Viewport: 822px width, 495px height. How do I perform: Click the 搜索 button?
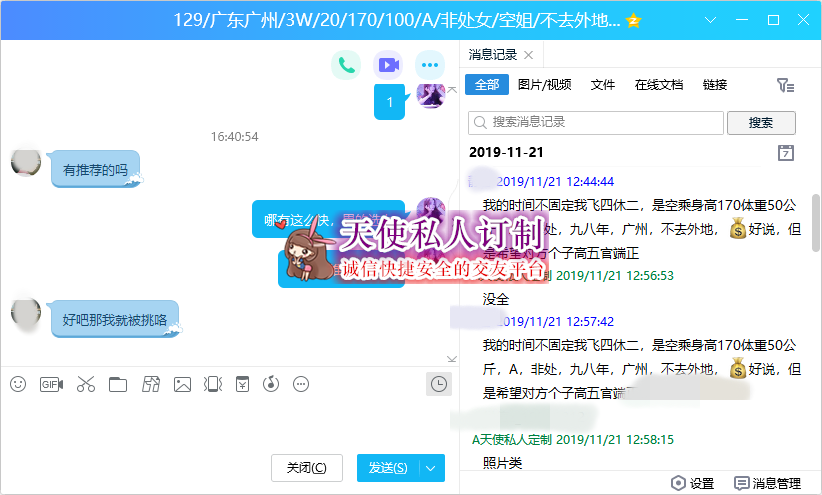tap(761, 123)
